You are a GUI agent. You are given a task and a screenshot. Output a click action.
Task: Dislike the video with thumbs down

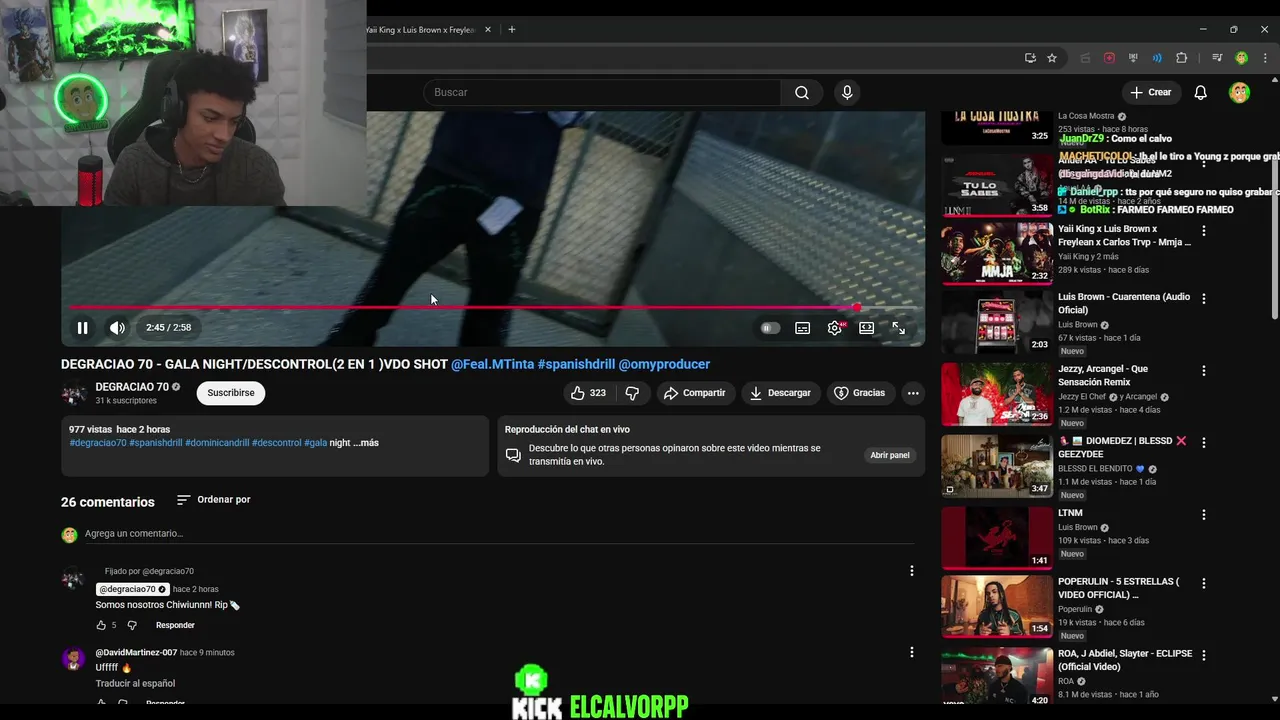(632, 393)
